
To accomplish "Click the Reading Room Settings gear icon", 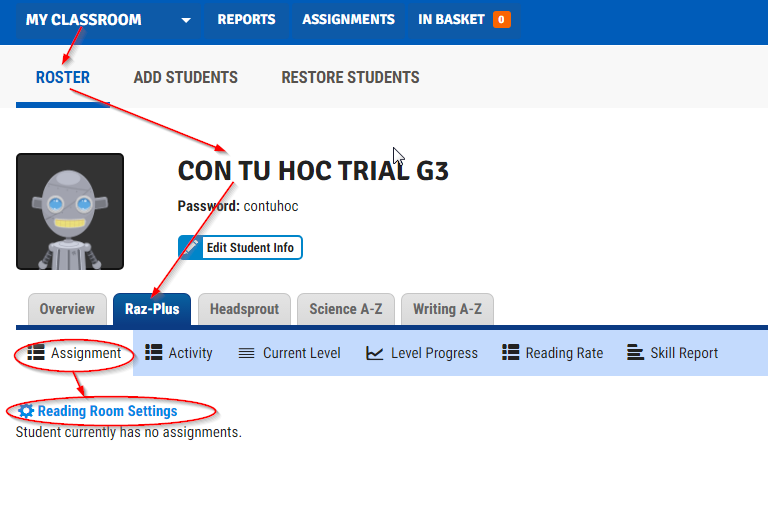I will pos(26,411).
